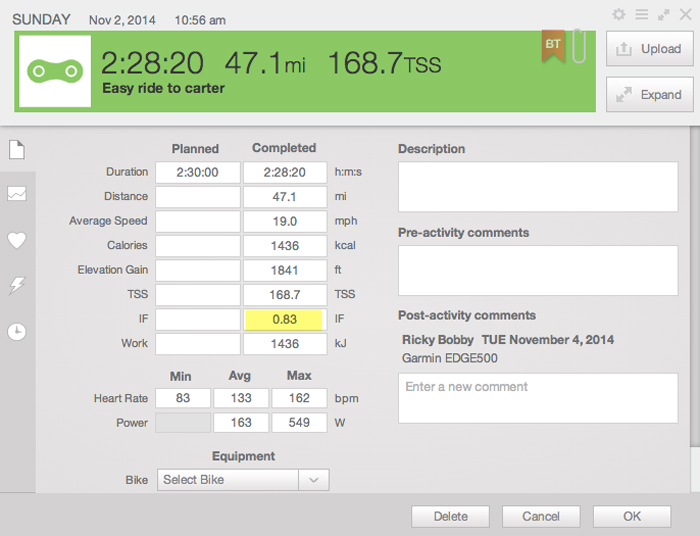Click the completed Elevation Gain field 1841
Viewport: 700px width, 536px height.
pyautogui.click(x=285, y=270)
